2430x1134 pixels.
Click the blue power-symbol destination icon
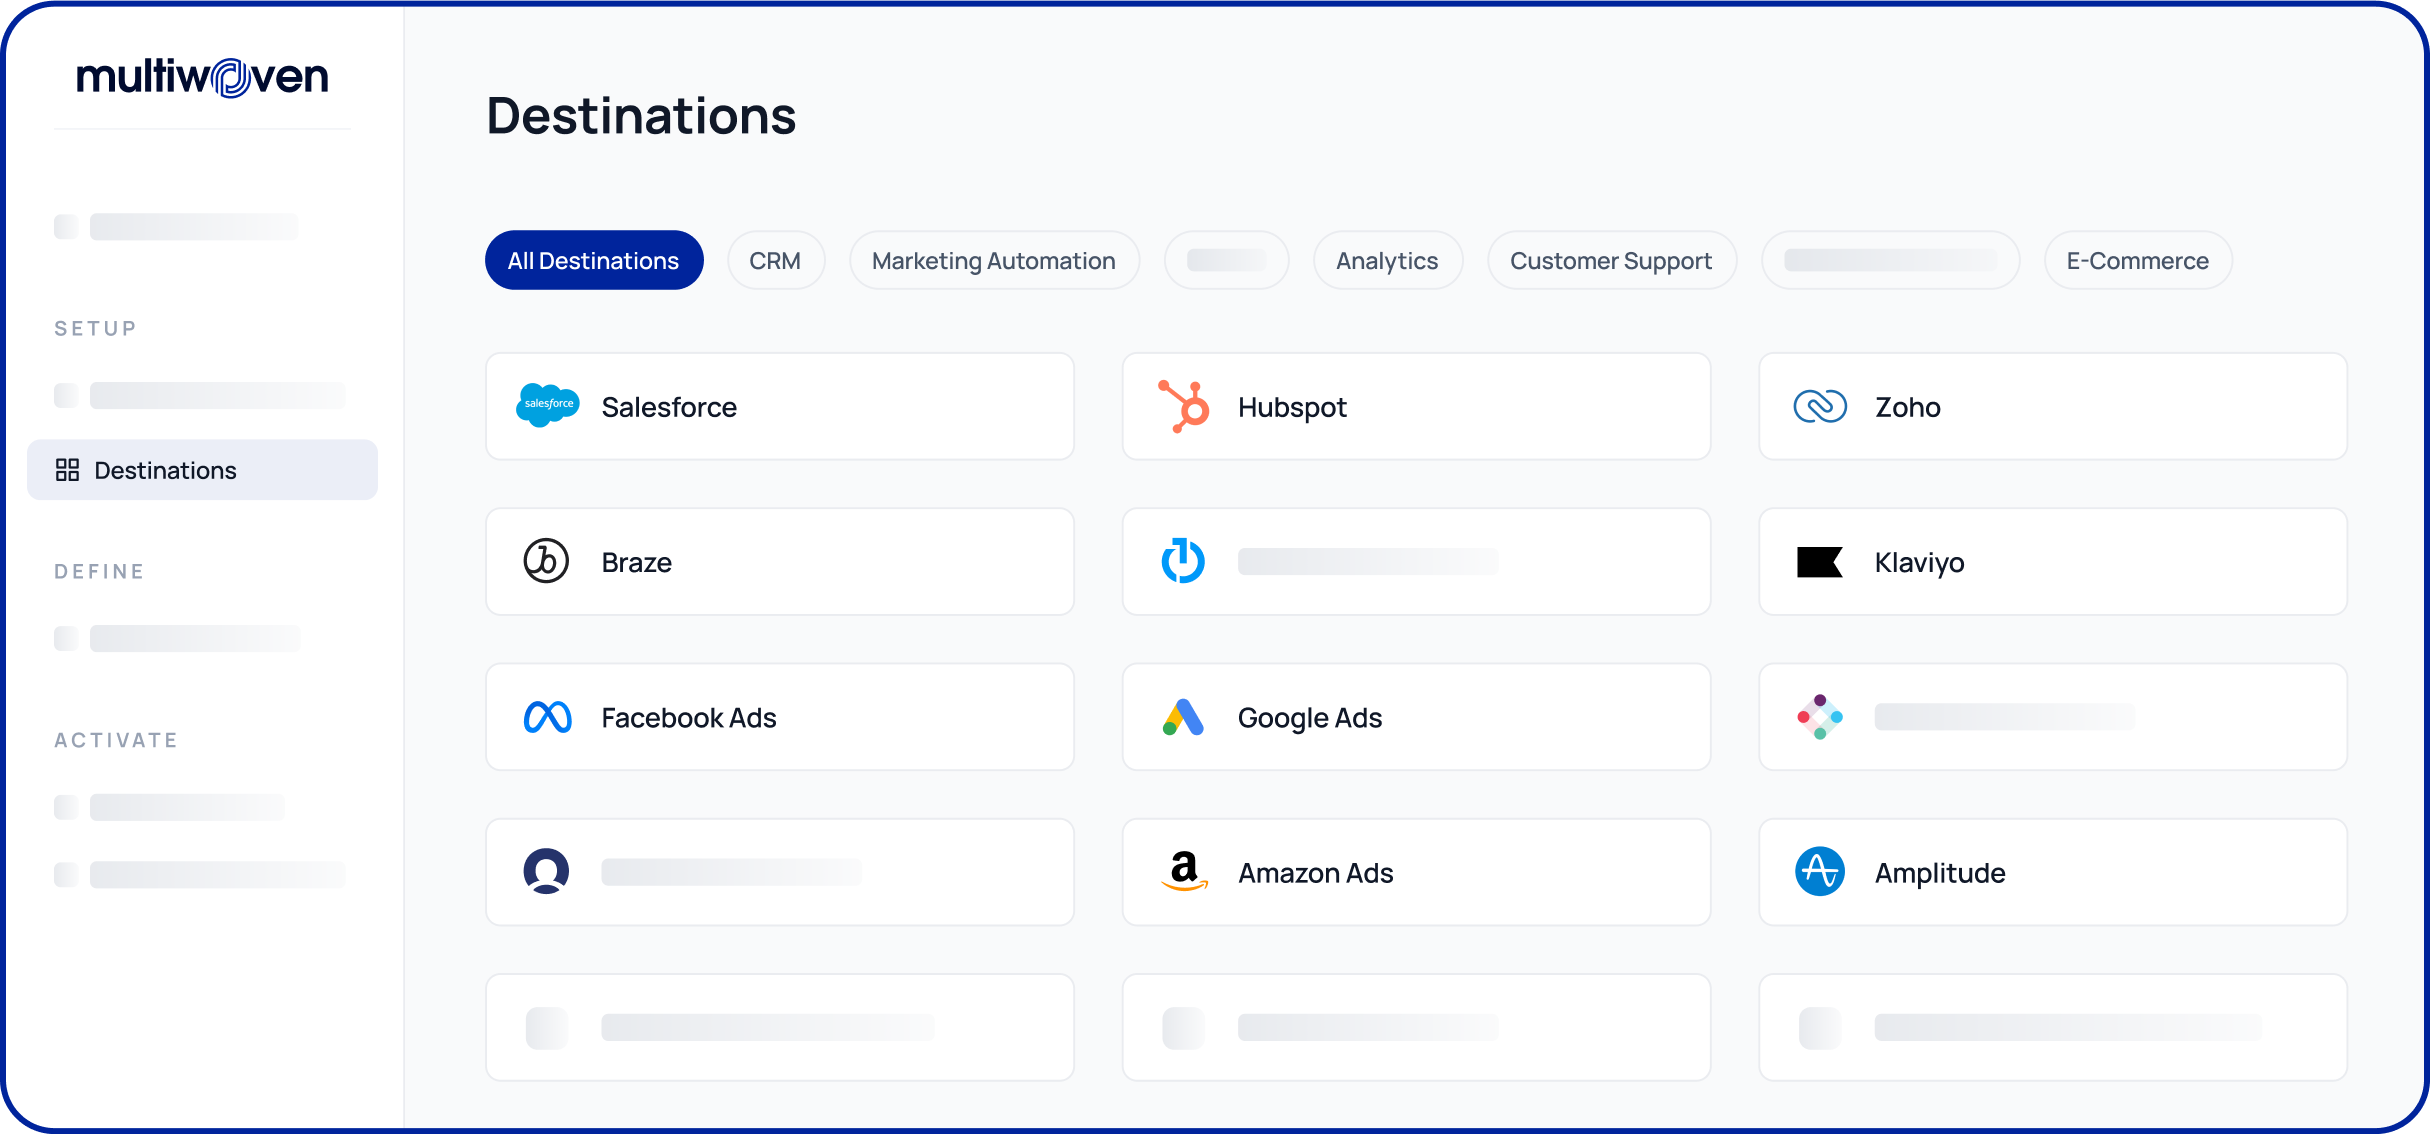coord(1183,561)
